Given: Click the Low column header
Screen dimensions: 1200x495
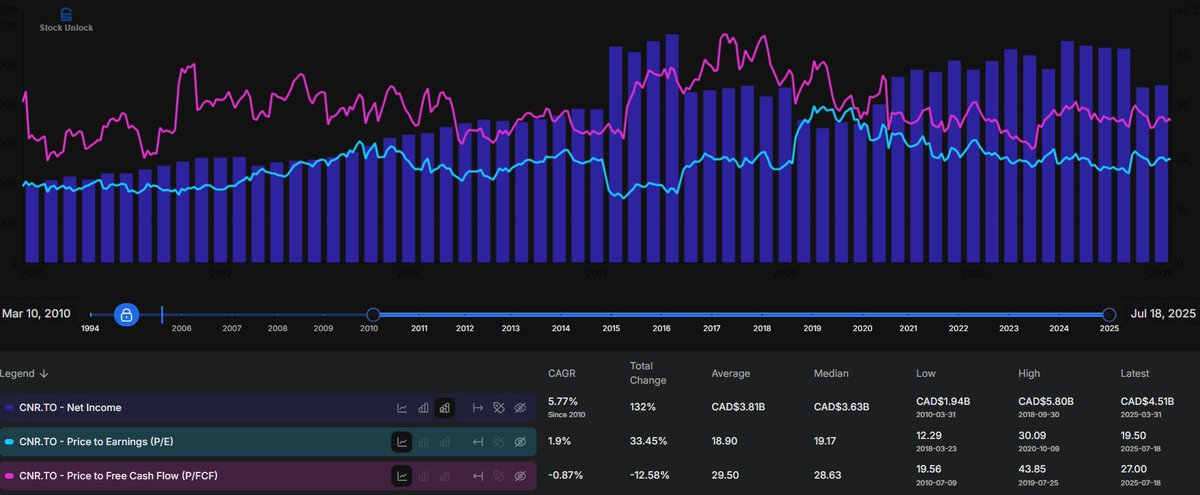Looking at the screenshot, I should point(926,374).
